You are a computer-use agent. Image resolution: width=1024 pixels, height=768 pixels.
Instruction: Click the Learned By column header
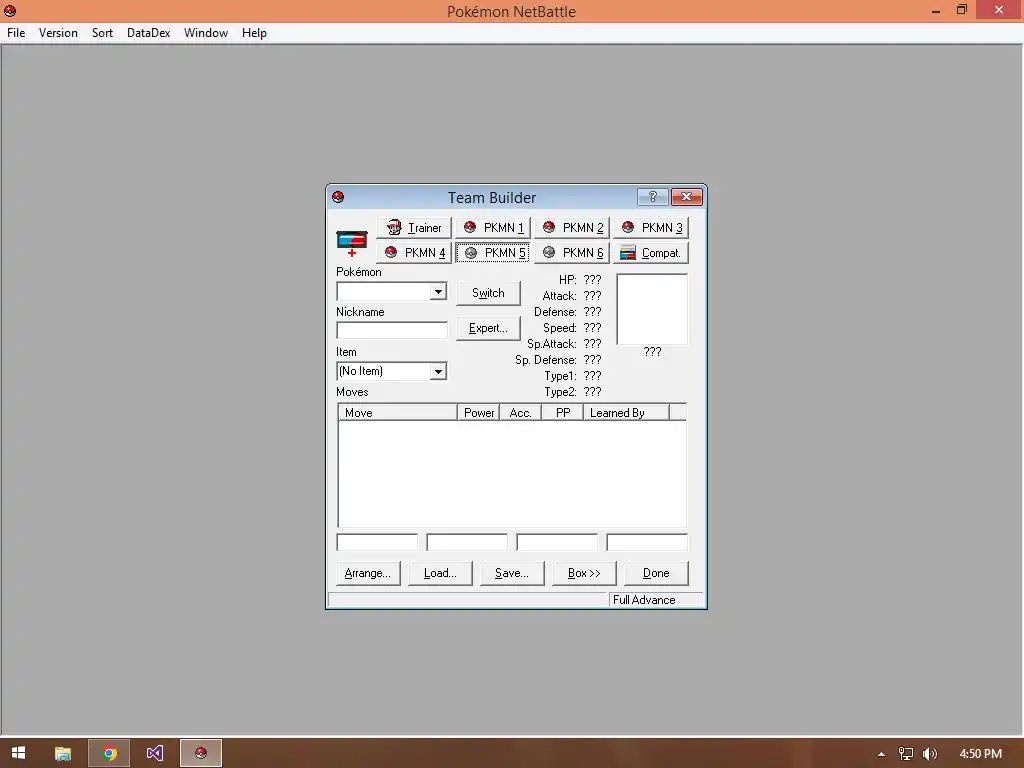coord(626,413)
